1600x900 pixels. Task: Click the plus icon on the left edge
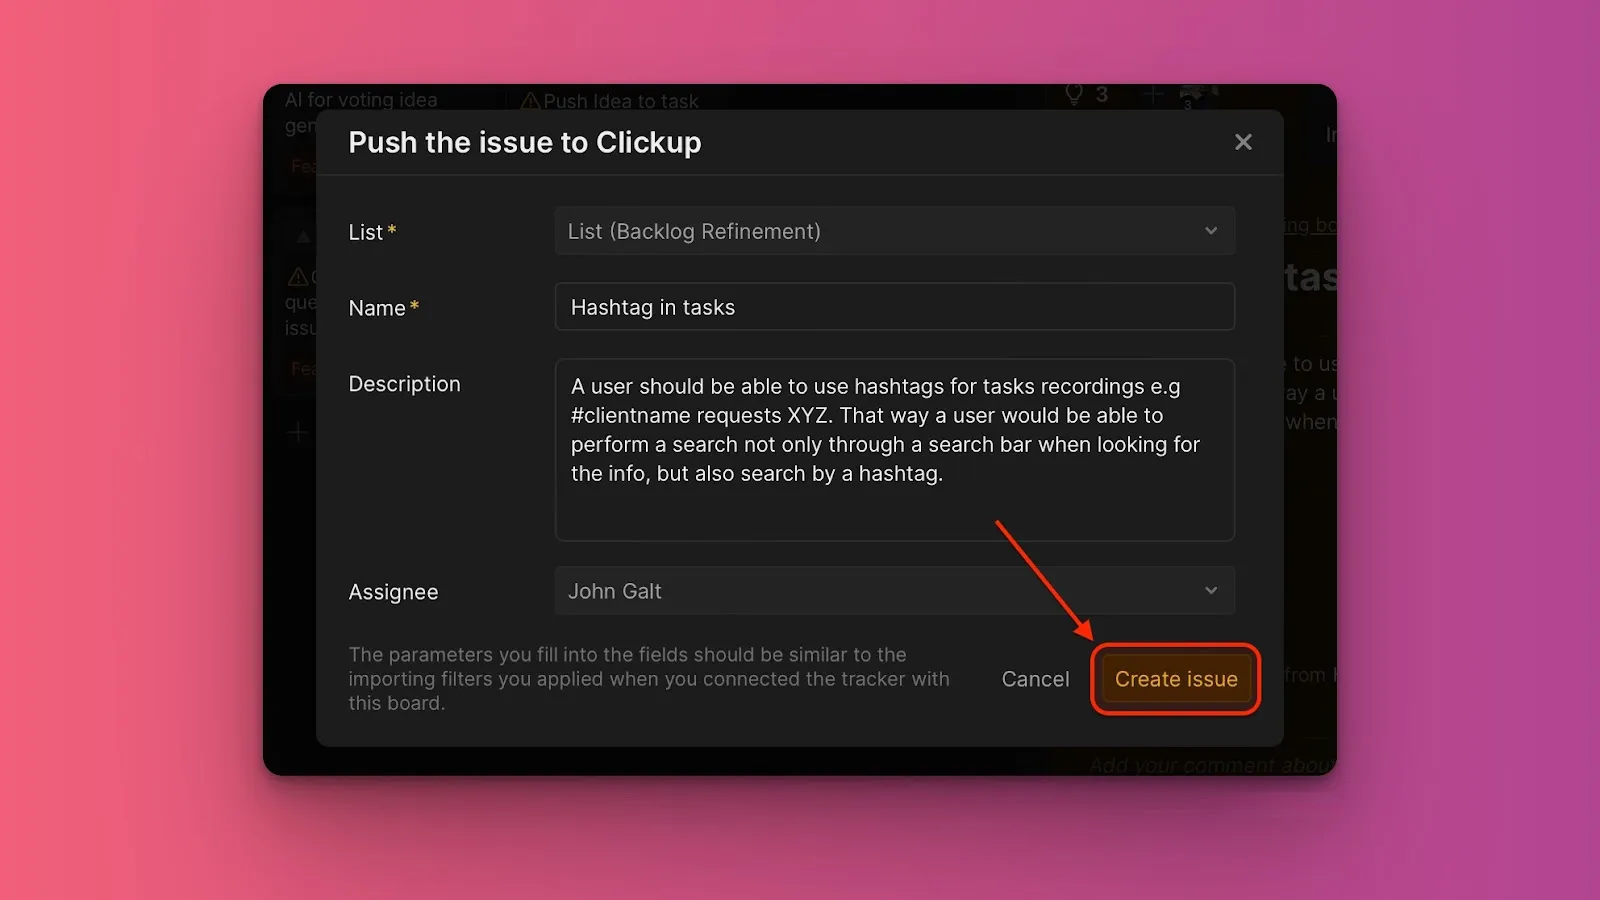pyautogui.click(x=298, y=432)
